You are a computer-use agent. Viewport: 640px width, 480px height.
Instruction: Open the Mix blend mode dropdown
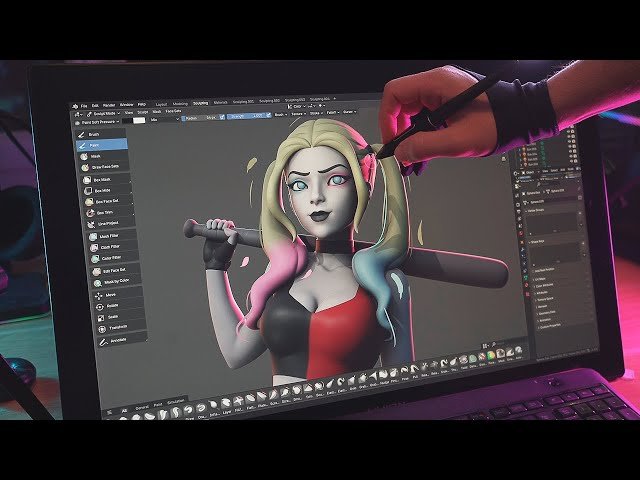pos(164,119)
